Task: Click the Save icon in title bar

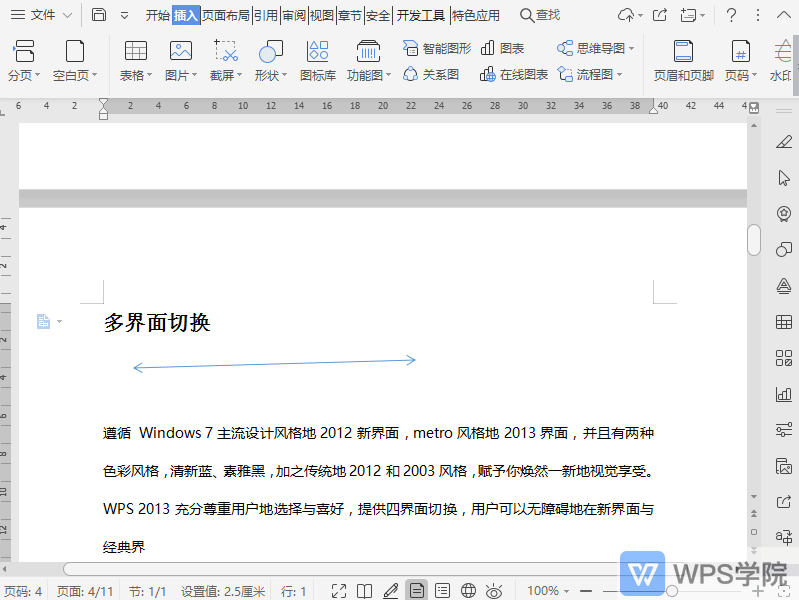Action: [99, 15]
